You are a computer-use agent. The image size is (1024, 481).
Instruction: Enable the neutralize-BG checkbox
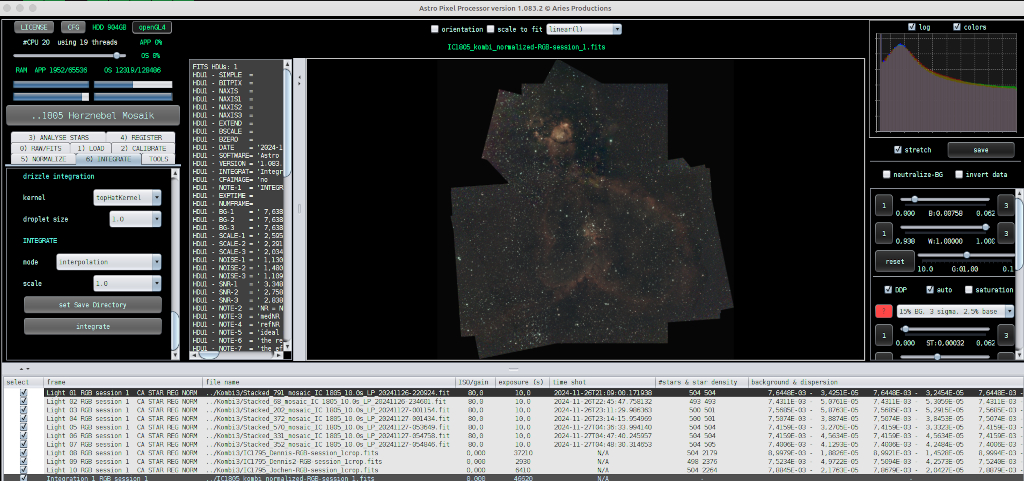tap(886, 174)
